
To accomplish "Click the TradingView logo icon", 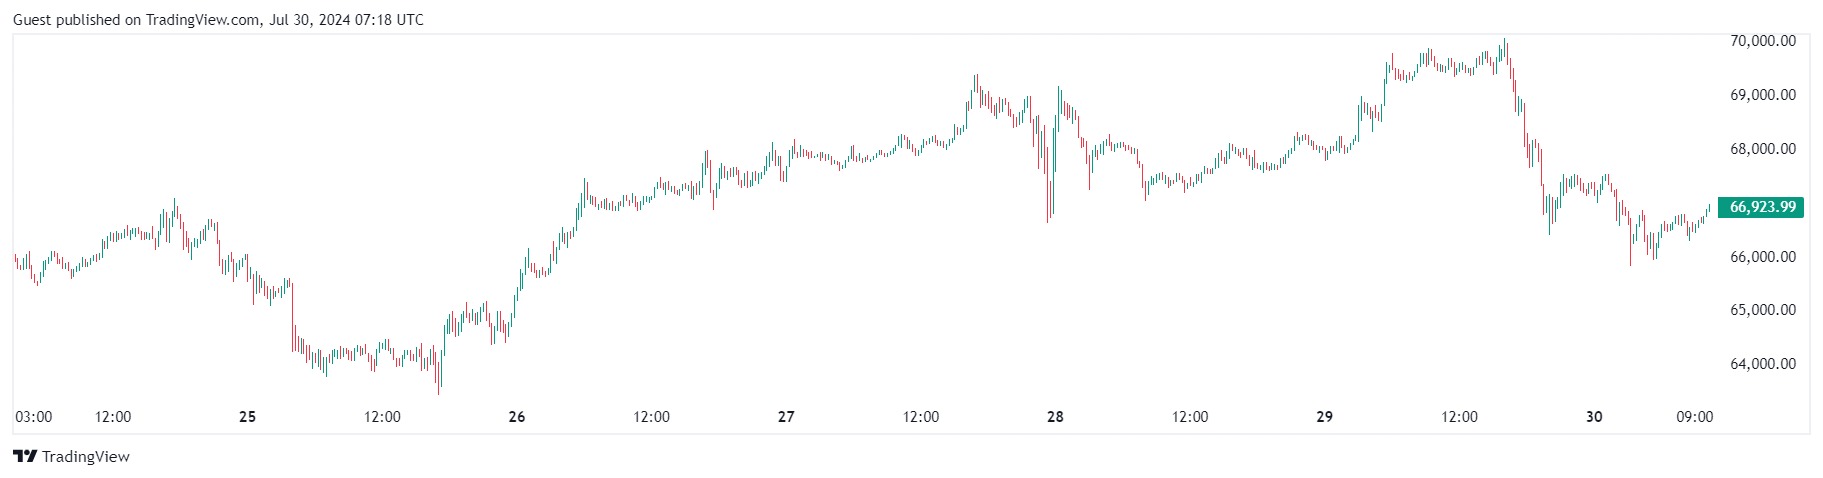I will 25,457.
